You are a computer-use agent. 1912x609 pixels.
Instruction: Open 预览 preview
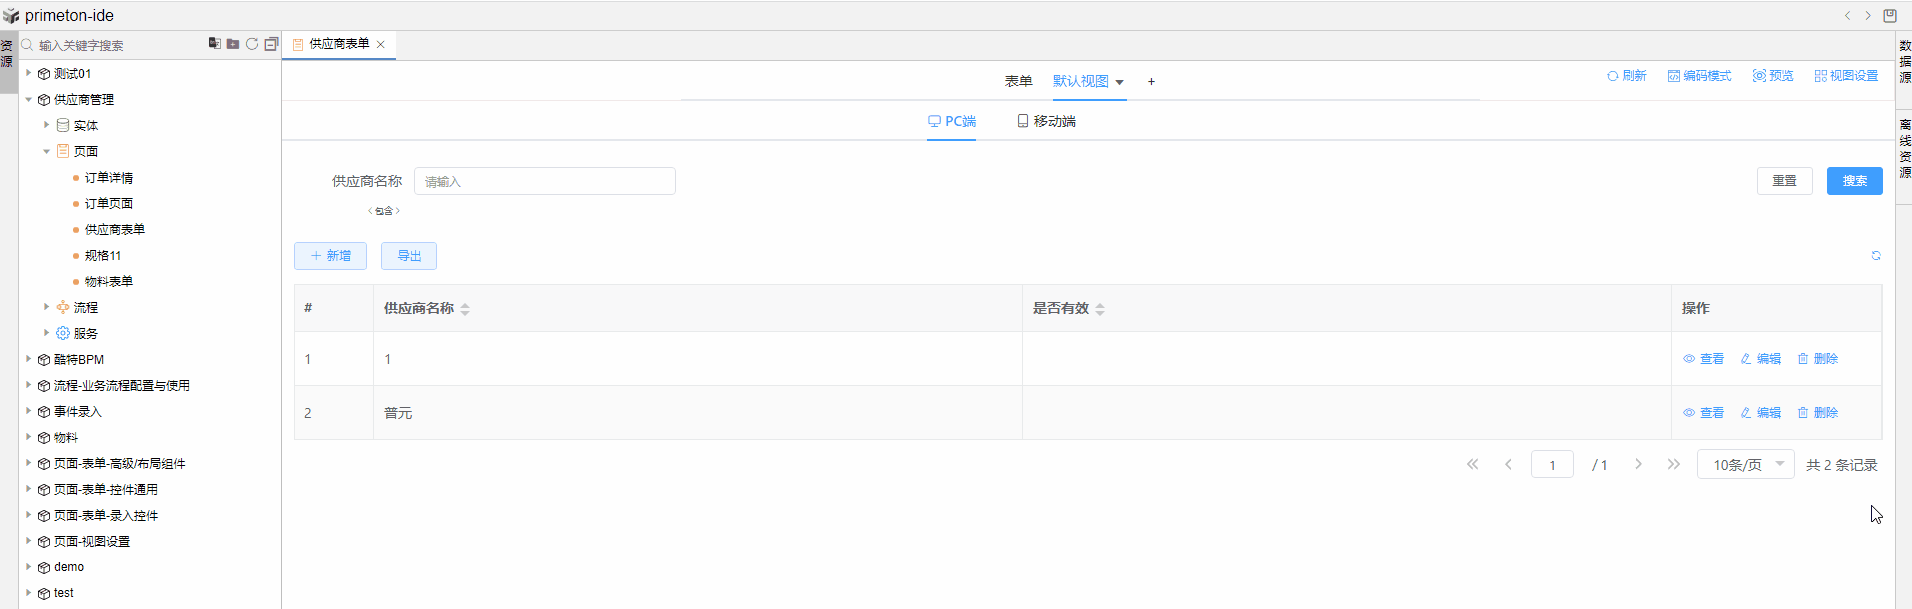1773,76
